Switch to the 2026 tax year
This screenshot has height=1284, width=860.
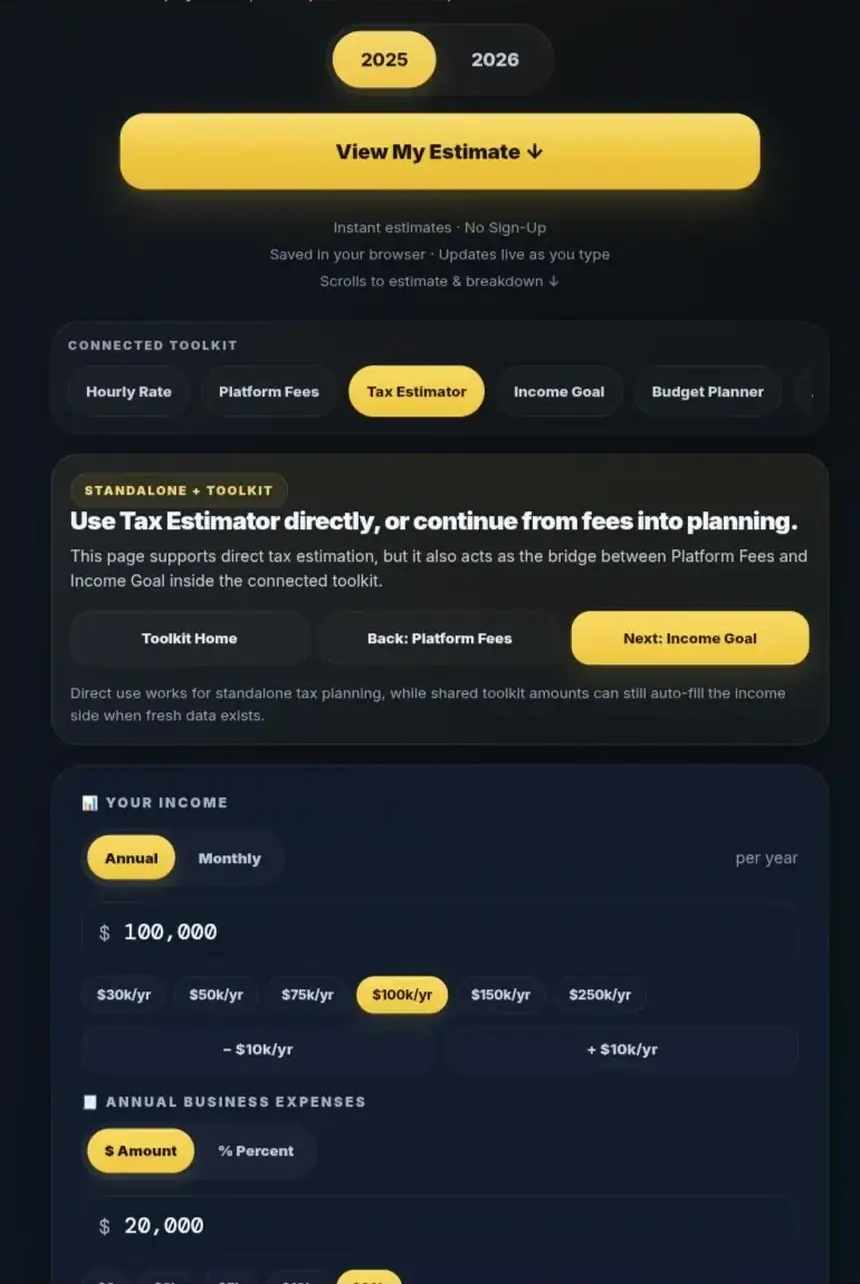(x=495, y=60)
